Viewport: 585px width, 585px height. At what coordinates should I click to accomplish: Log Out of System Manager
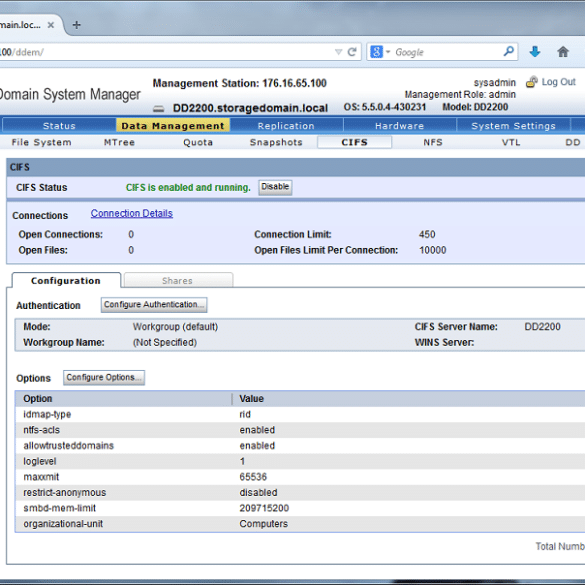point(559,82)
